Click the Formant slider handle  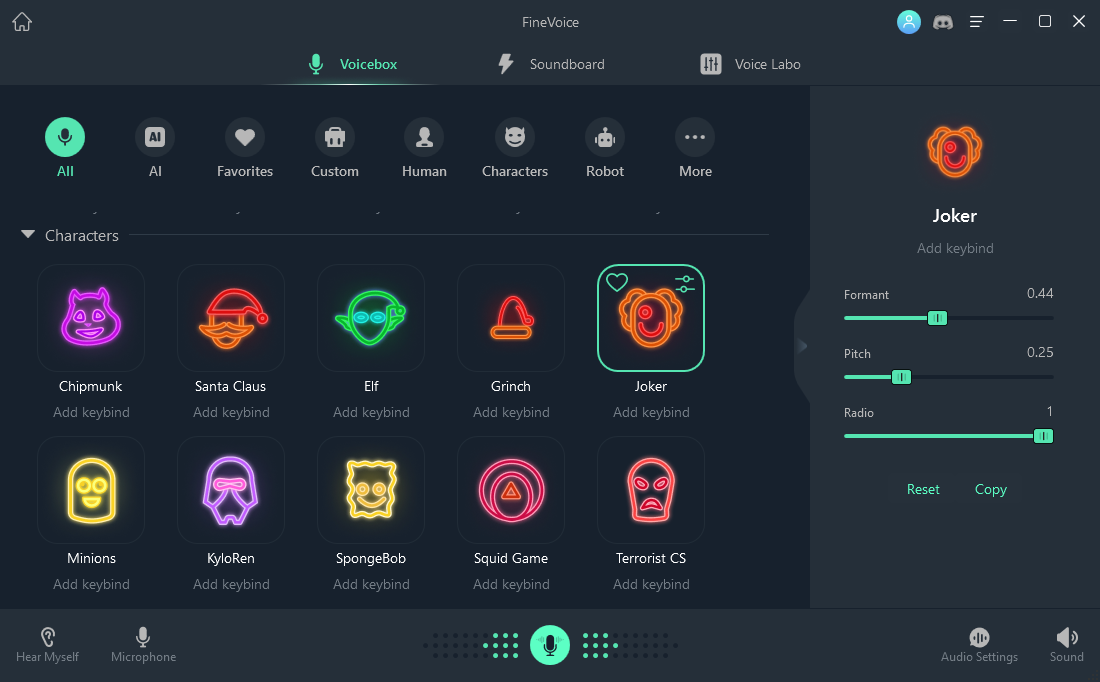click(x=937, y=319)
